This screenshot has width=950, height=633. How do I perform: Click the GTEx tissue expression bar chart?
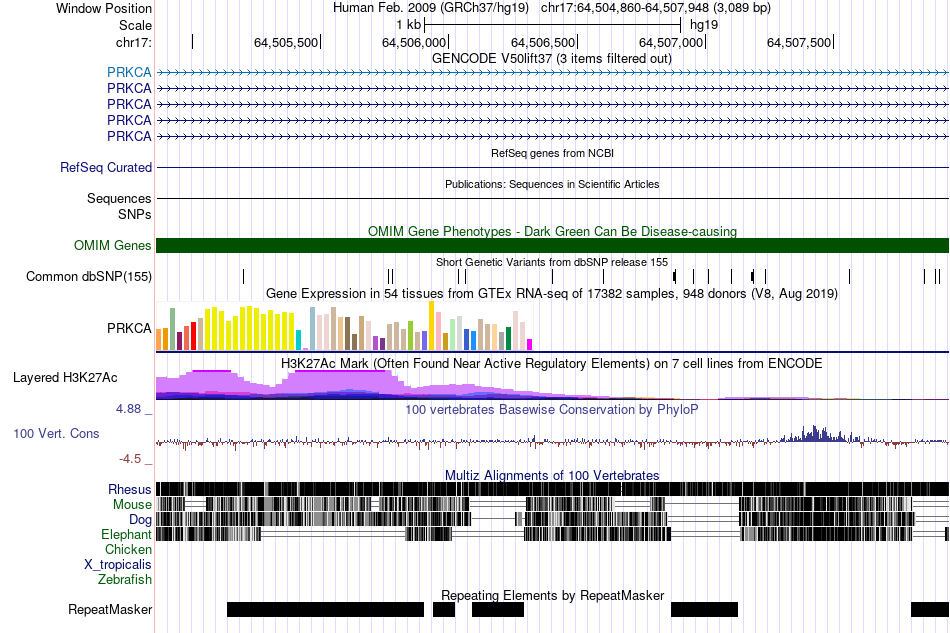pos(344,326)
